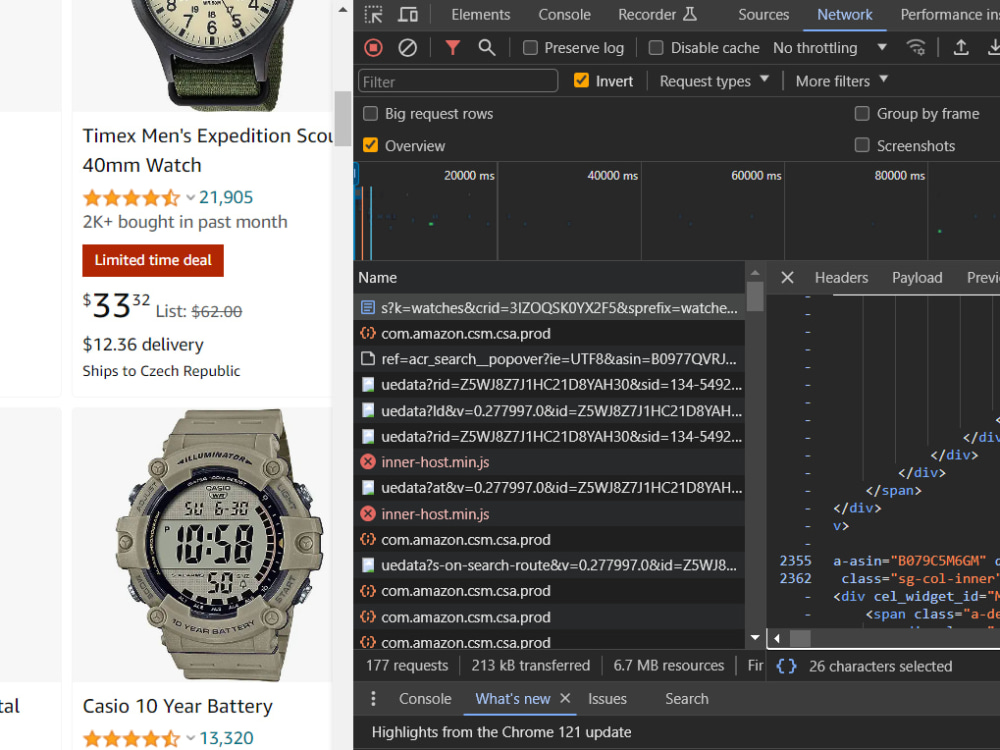Toggle the device toolbar icon
Image resolution: width=1000 pixels, height=750 pixels.
click(408, 15)
